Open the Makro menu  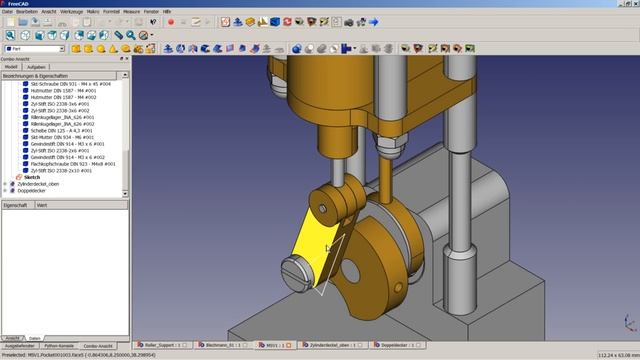(93, 11)
